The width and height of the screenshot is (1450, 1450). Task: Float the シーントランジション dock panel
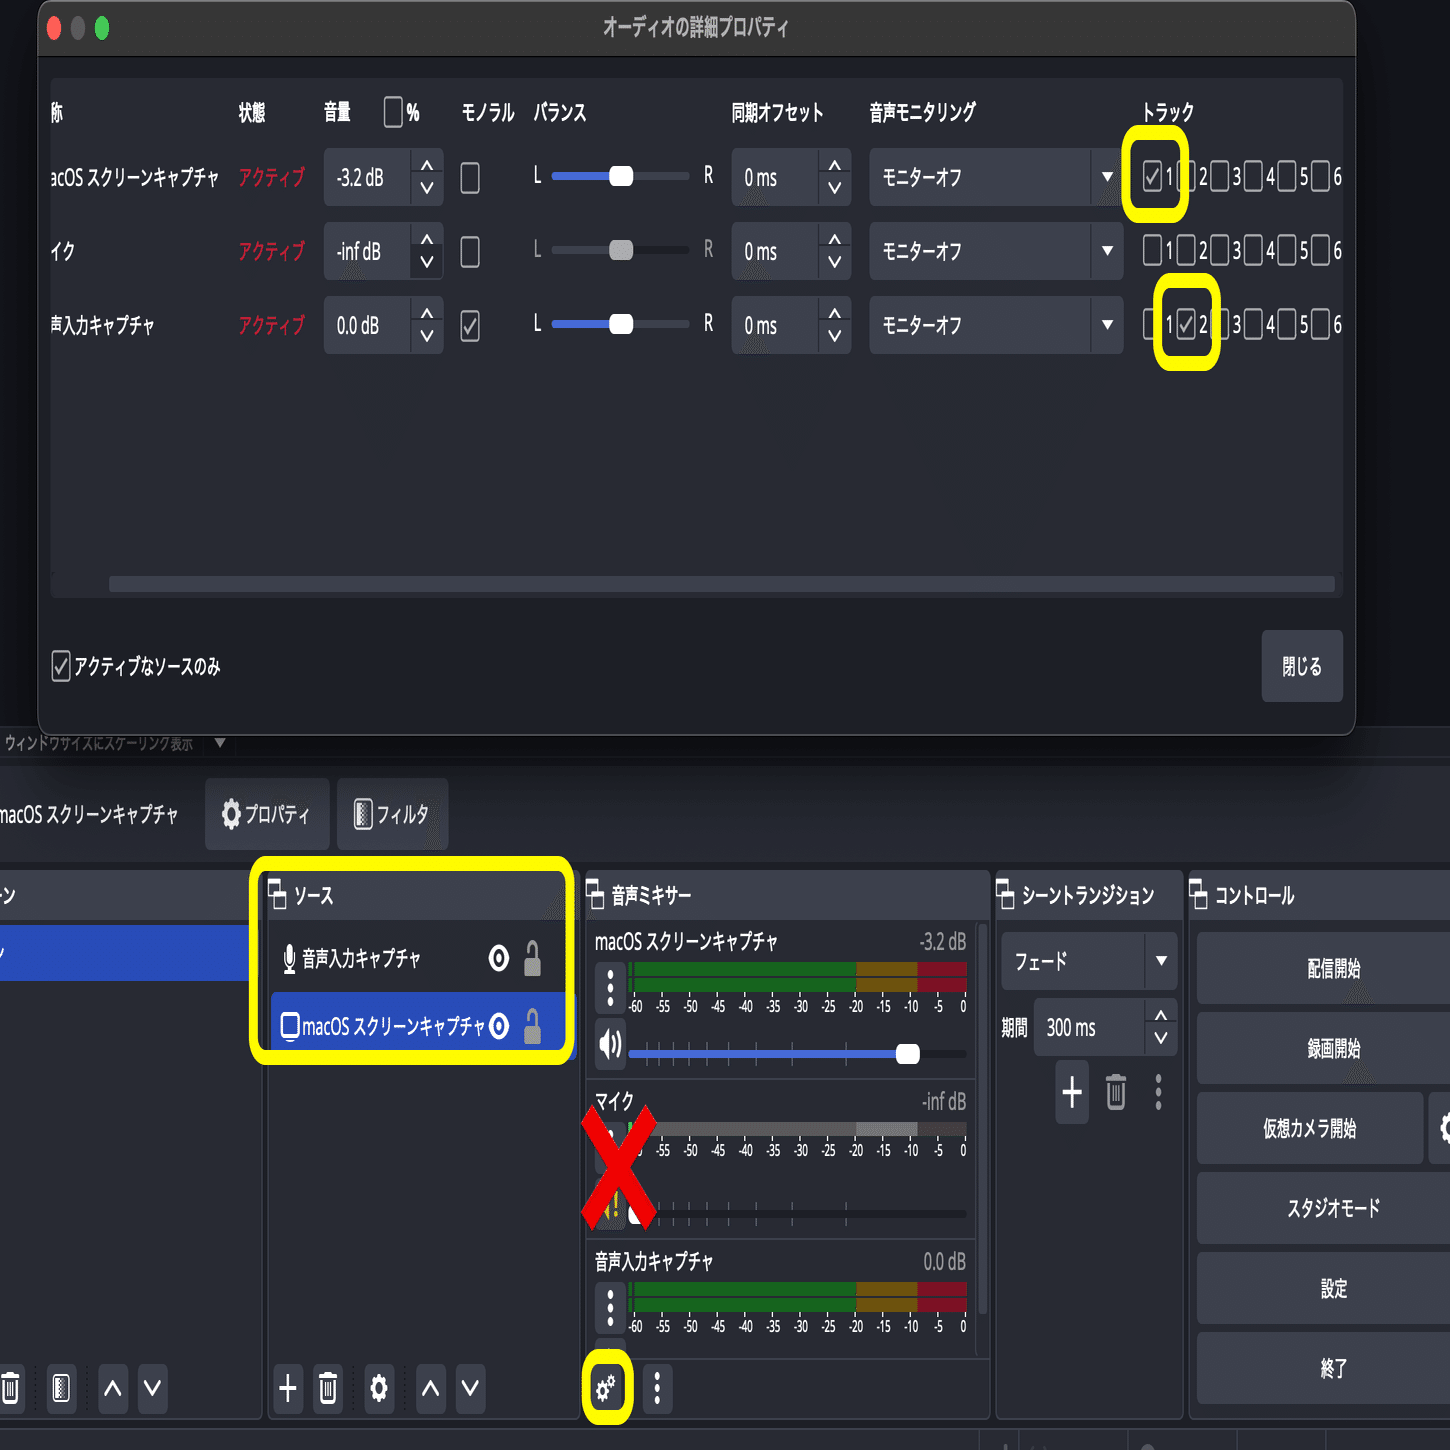point(1005,894)
